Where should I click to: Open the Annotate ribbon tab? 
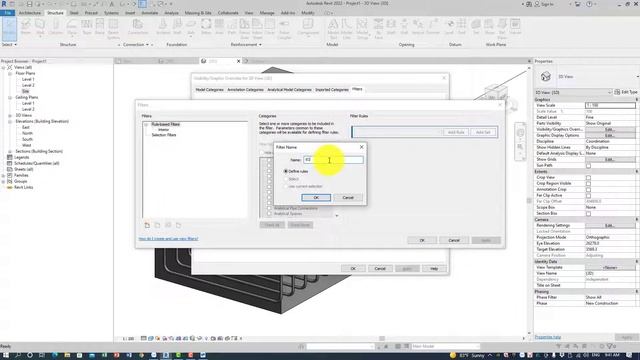tap(149, 13)
